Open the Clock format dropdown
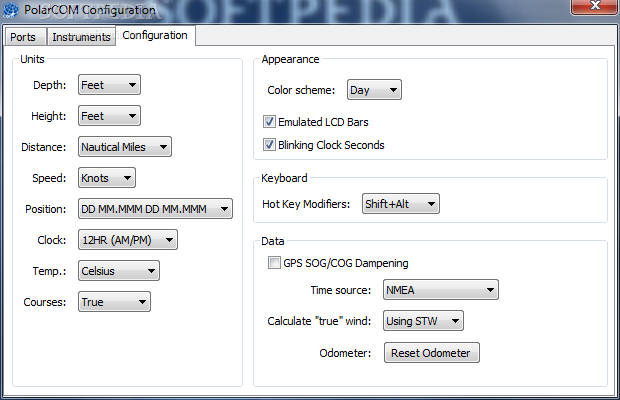The width and height of the screenshot is (620, 400). pyautogui.click(x=128, y=240)
